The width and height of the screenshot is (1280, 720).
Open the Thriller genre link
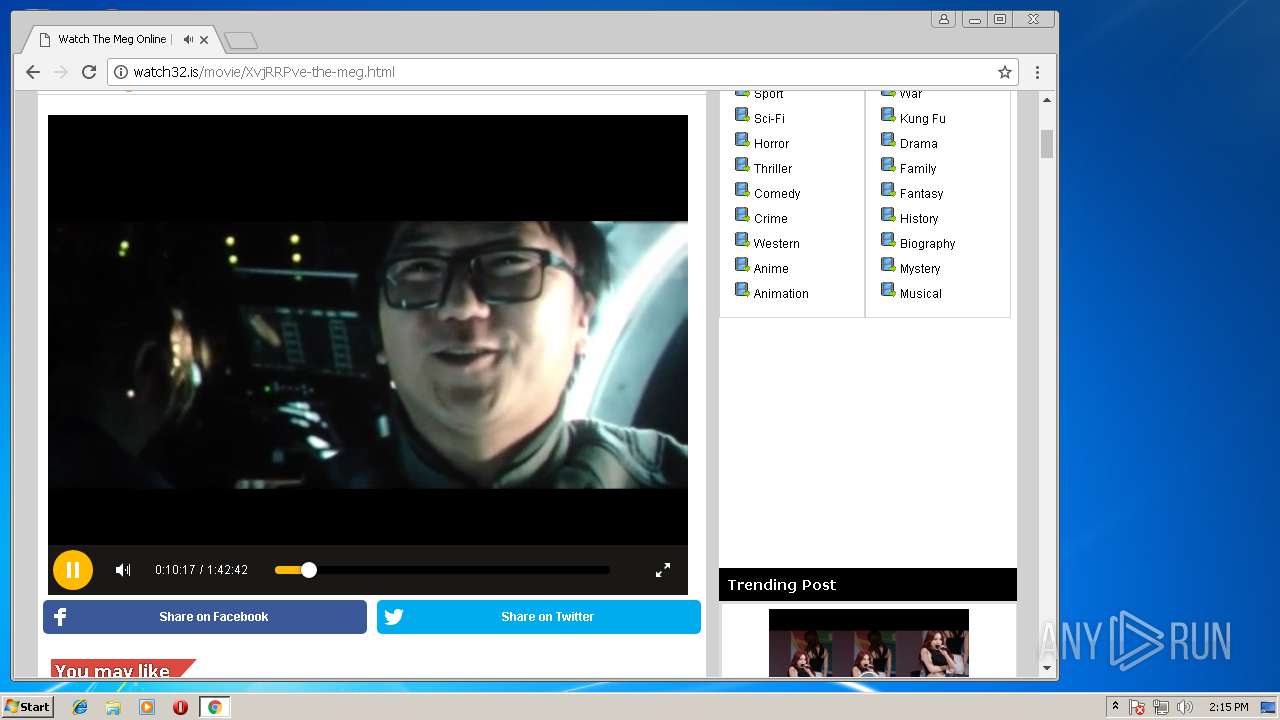(773, 168)
